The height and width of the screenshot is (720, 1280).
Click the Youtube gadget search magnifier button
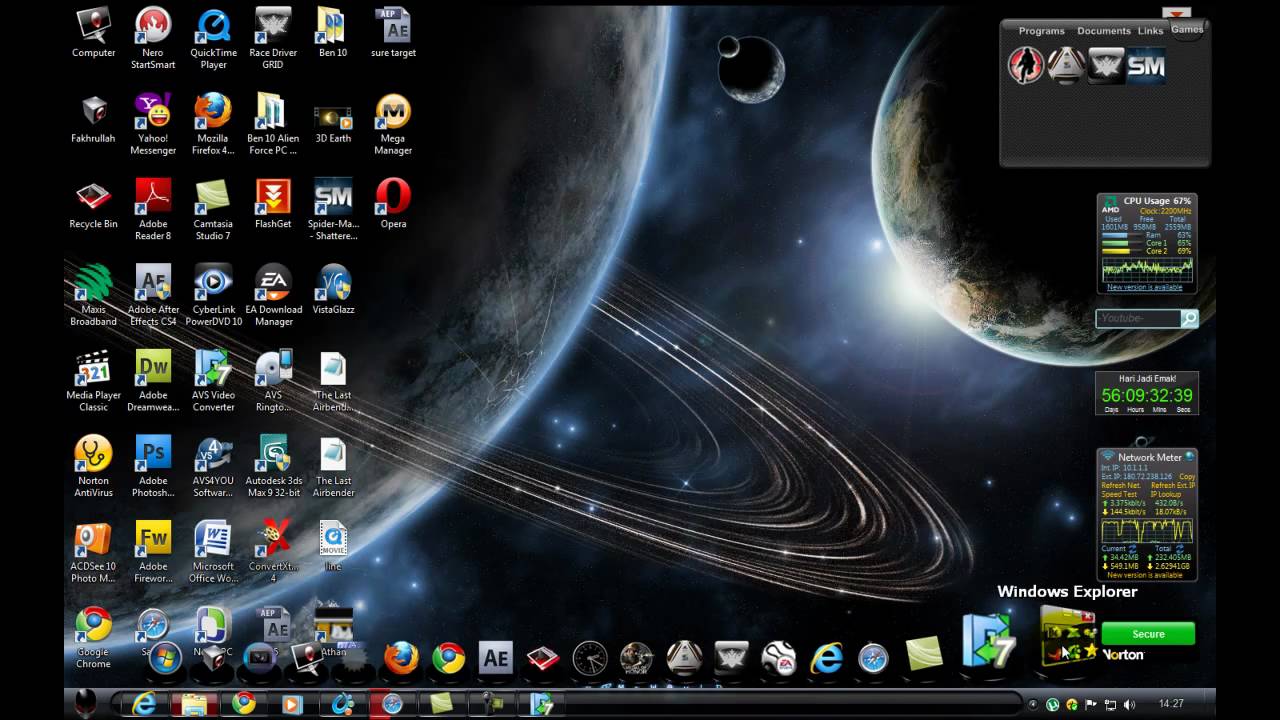1189,319
